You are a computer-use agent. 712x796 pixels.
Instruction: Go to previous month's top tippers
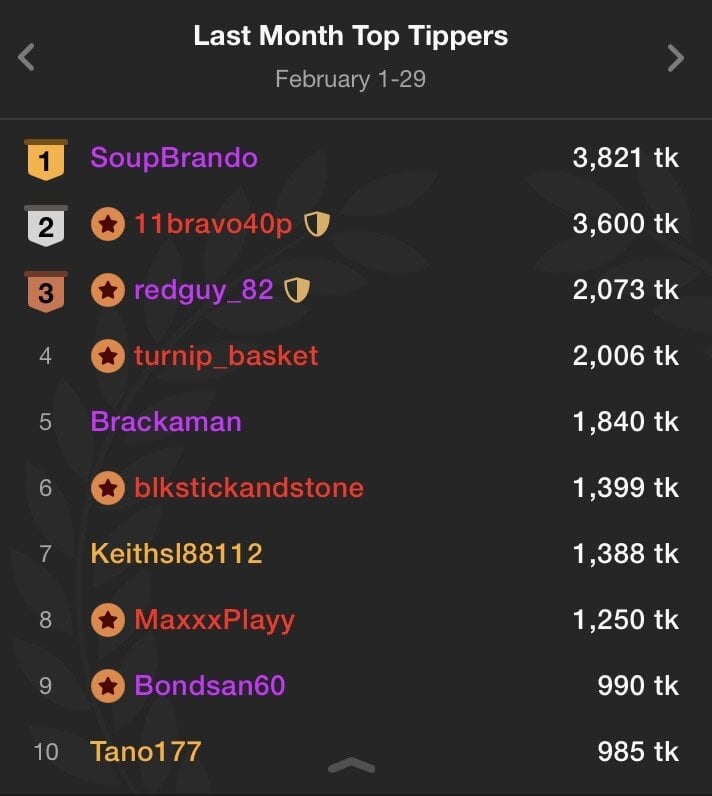pos(27,58)
